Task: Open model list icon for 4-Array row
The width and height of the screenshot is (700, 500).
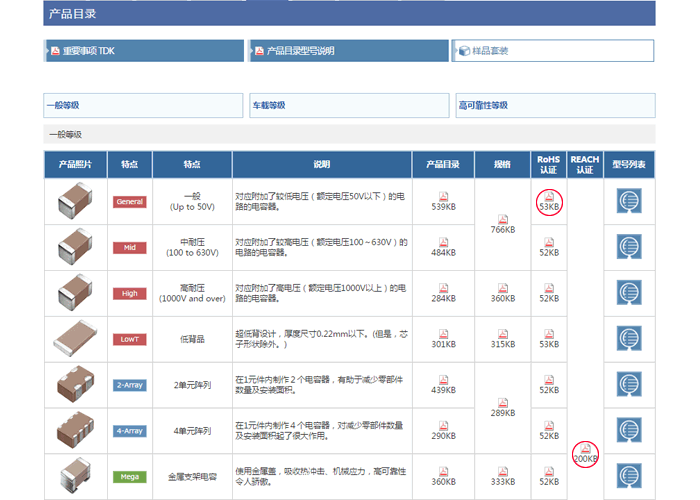Action: pyautogui.click(x=629, y=430)
